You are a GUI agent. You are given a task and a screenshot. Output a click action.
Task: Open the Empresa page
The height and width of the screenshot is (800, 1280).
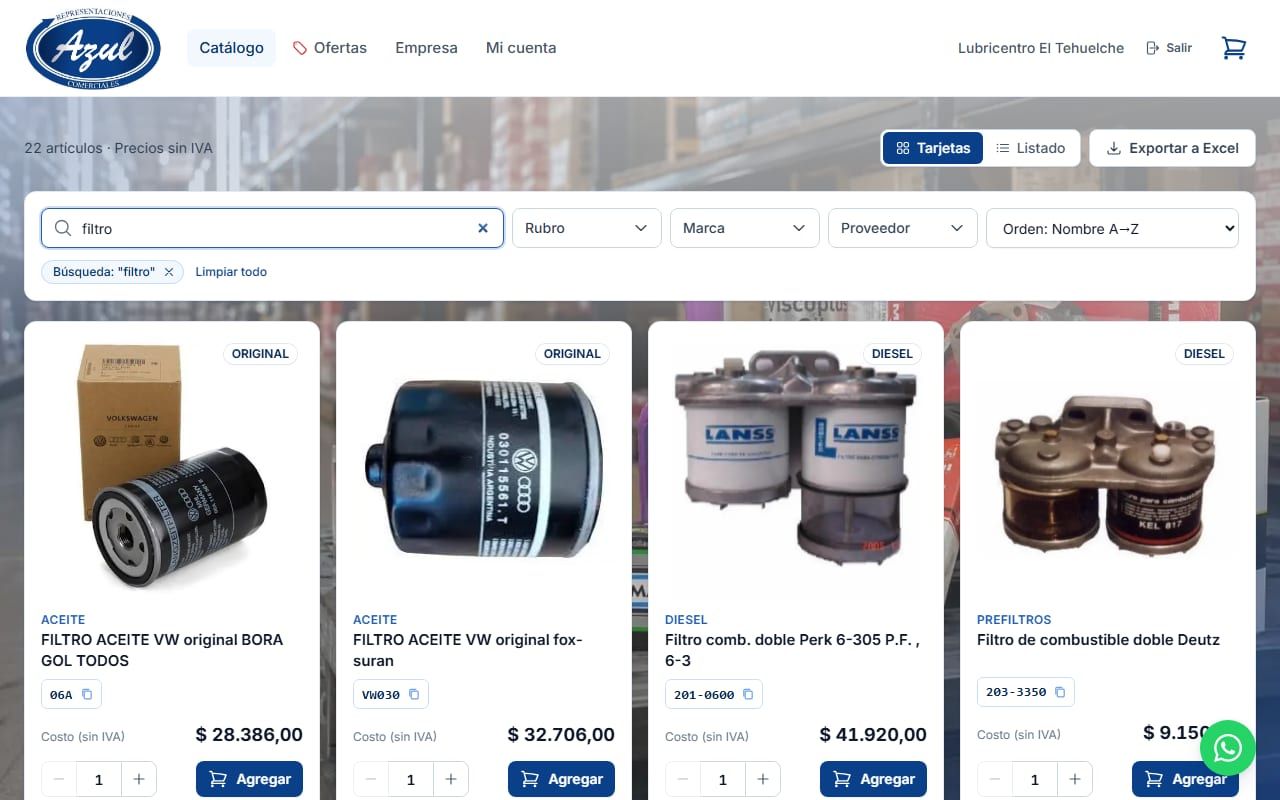(426, 48)
